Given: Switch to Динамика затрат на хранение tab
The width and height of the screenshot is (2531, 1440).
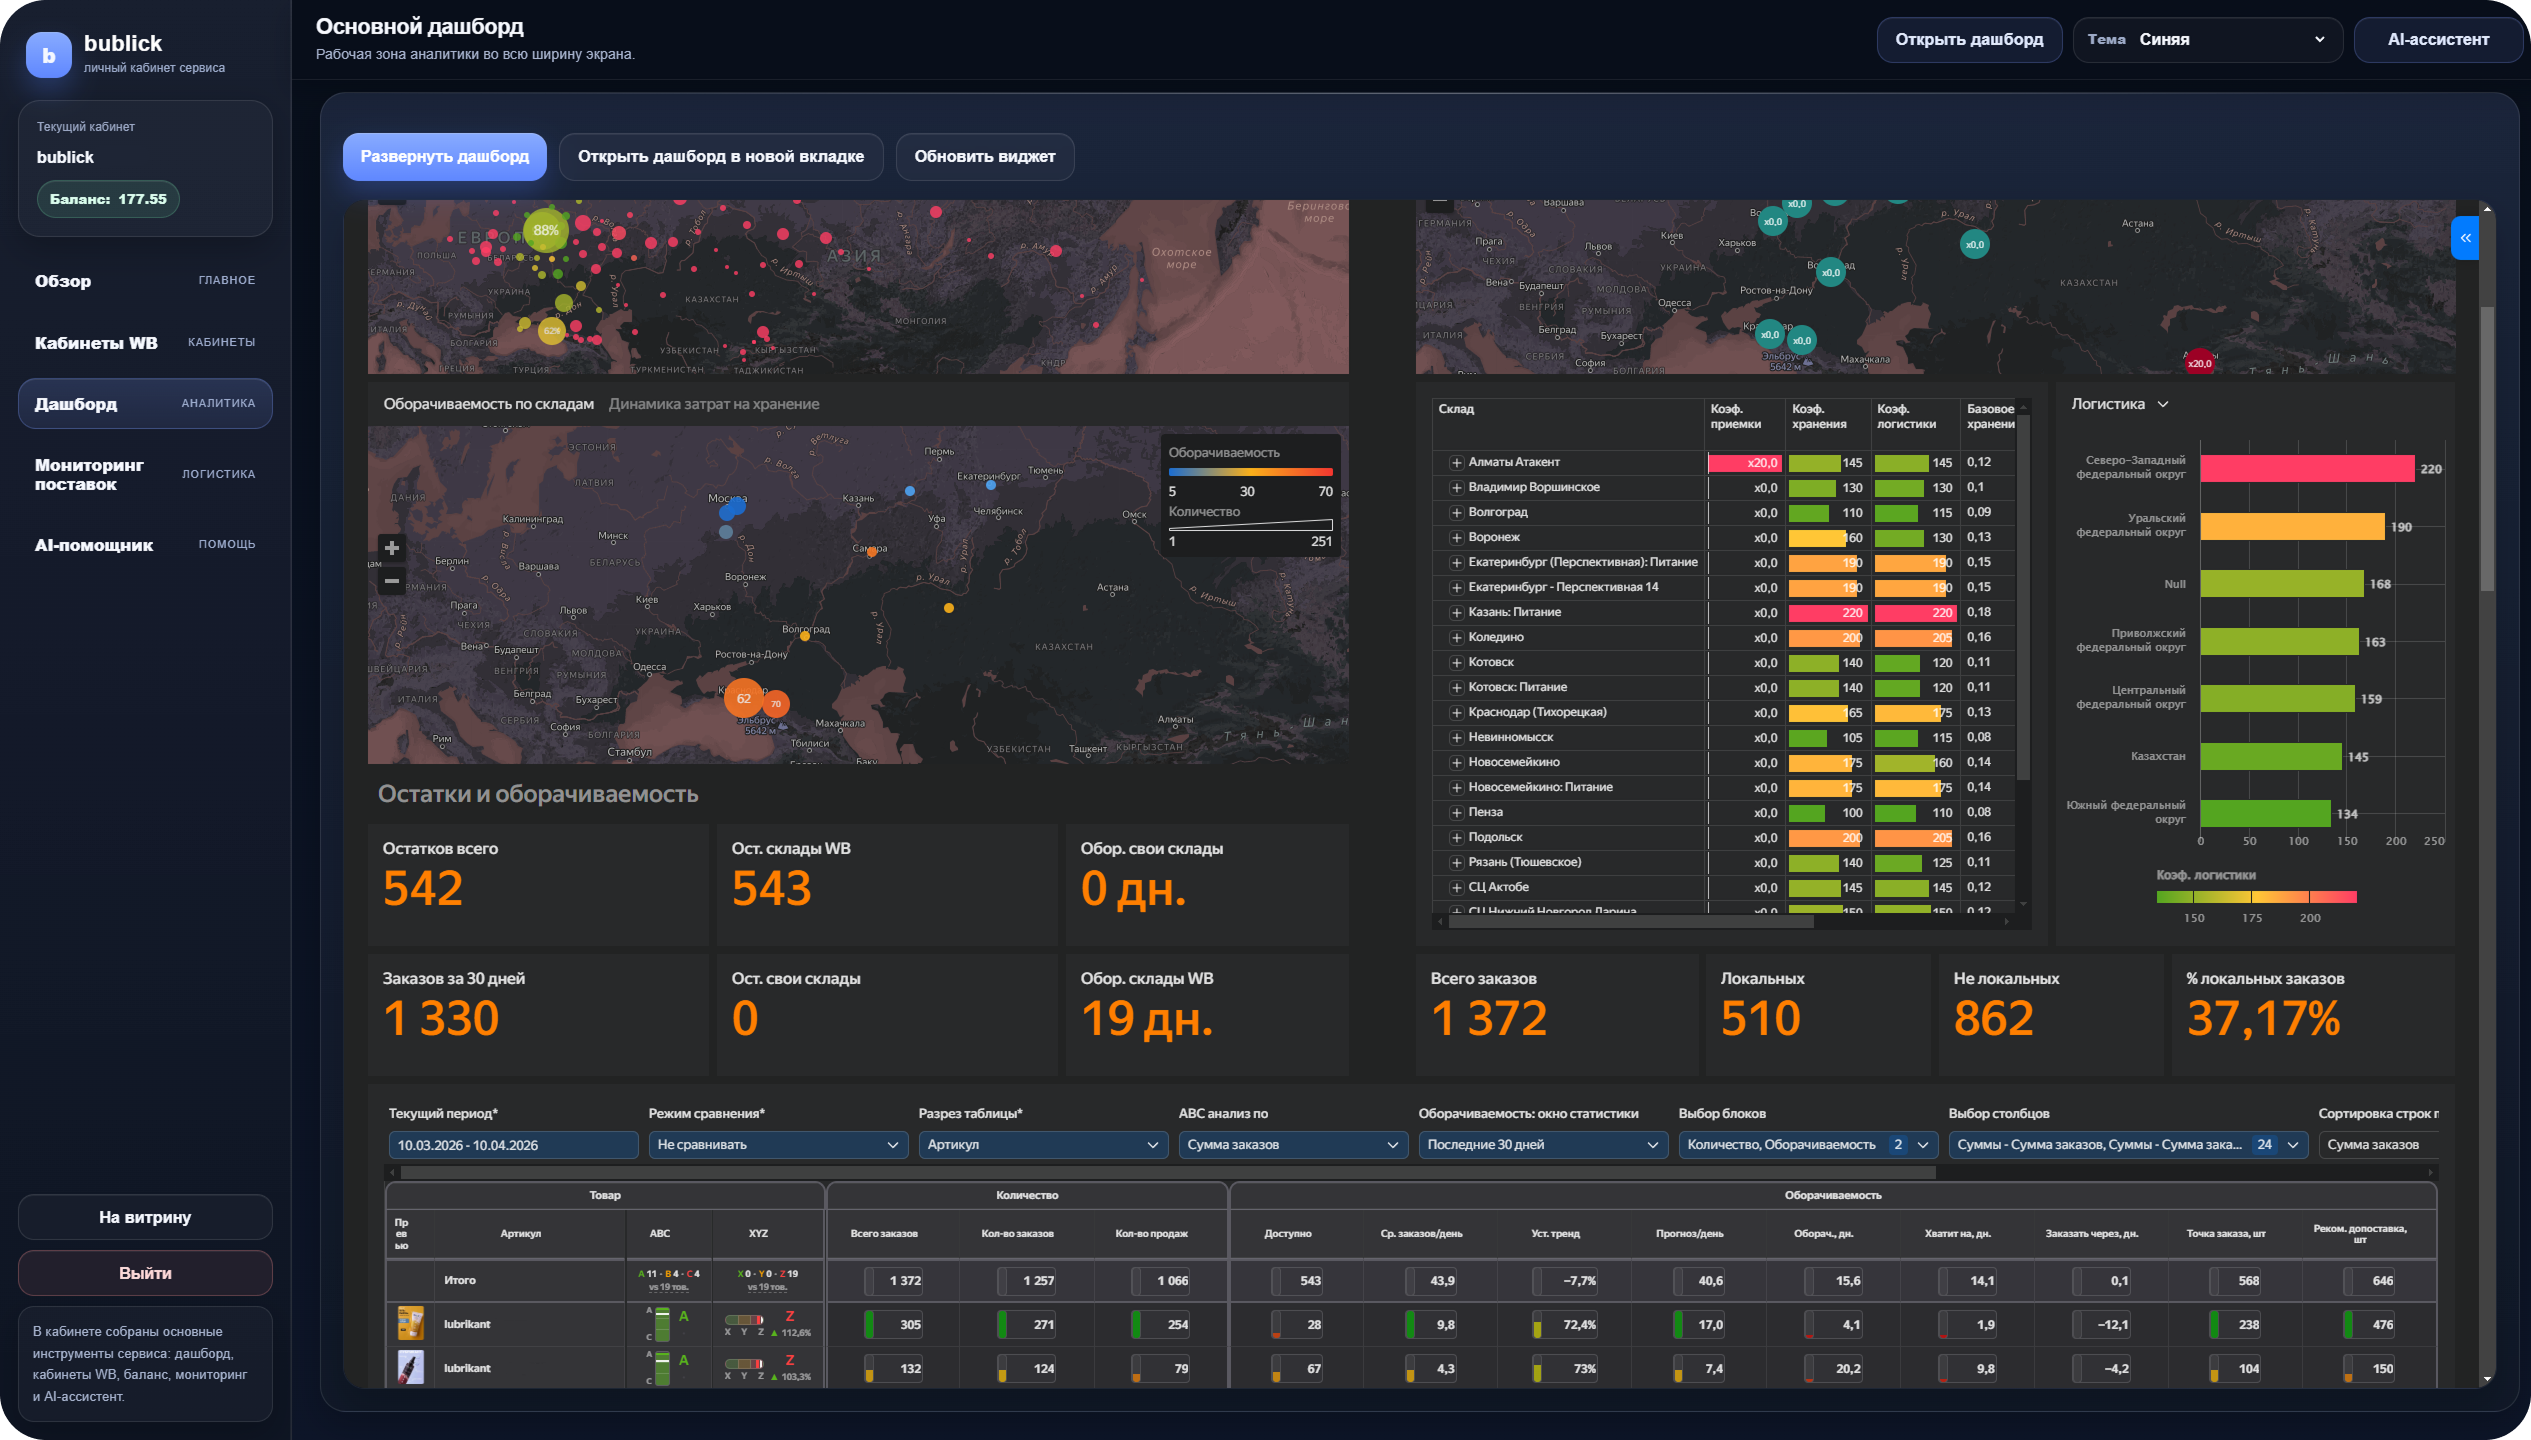Looking at the screenshot, I should [x=713, y=404].
